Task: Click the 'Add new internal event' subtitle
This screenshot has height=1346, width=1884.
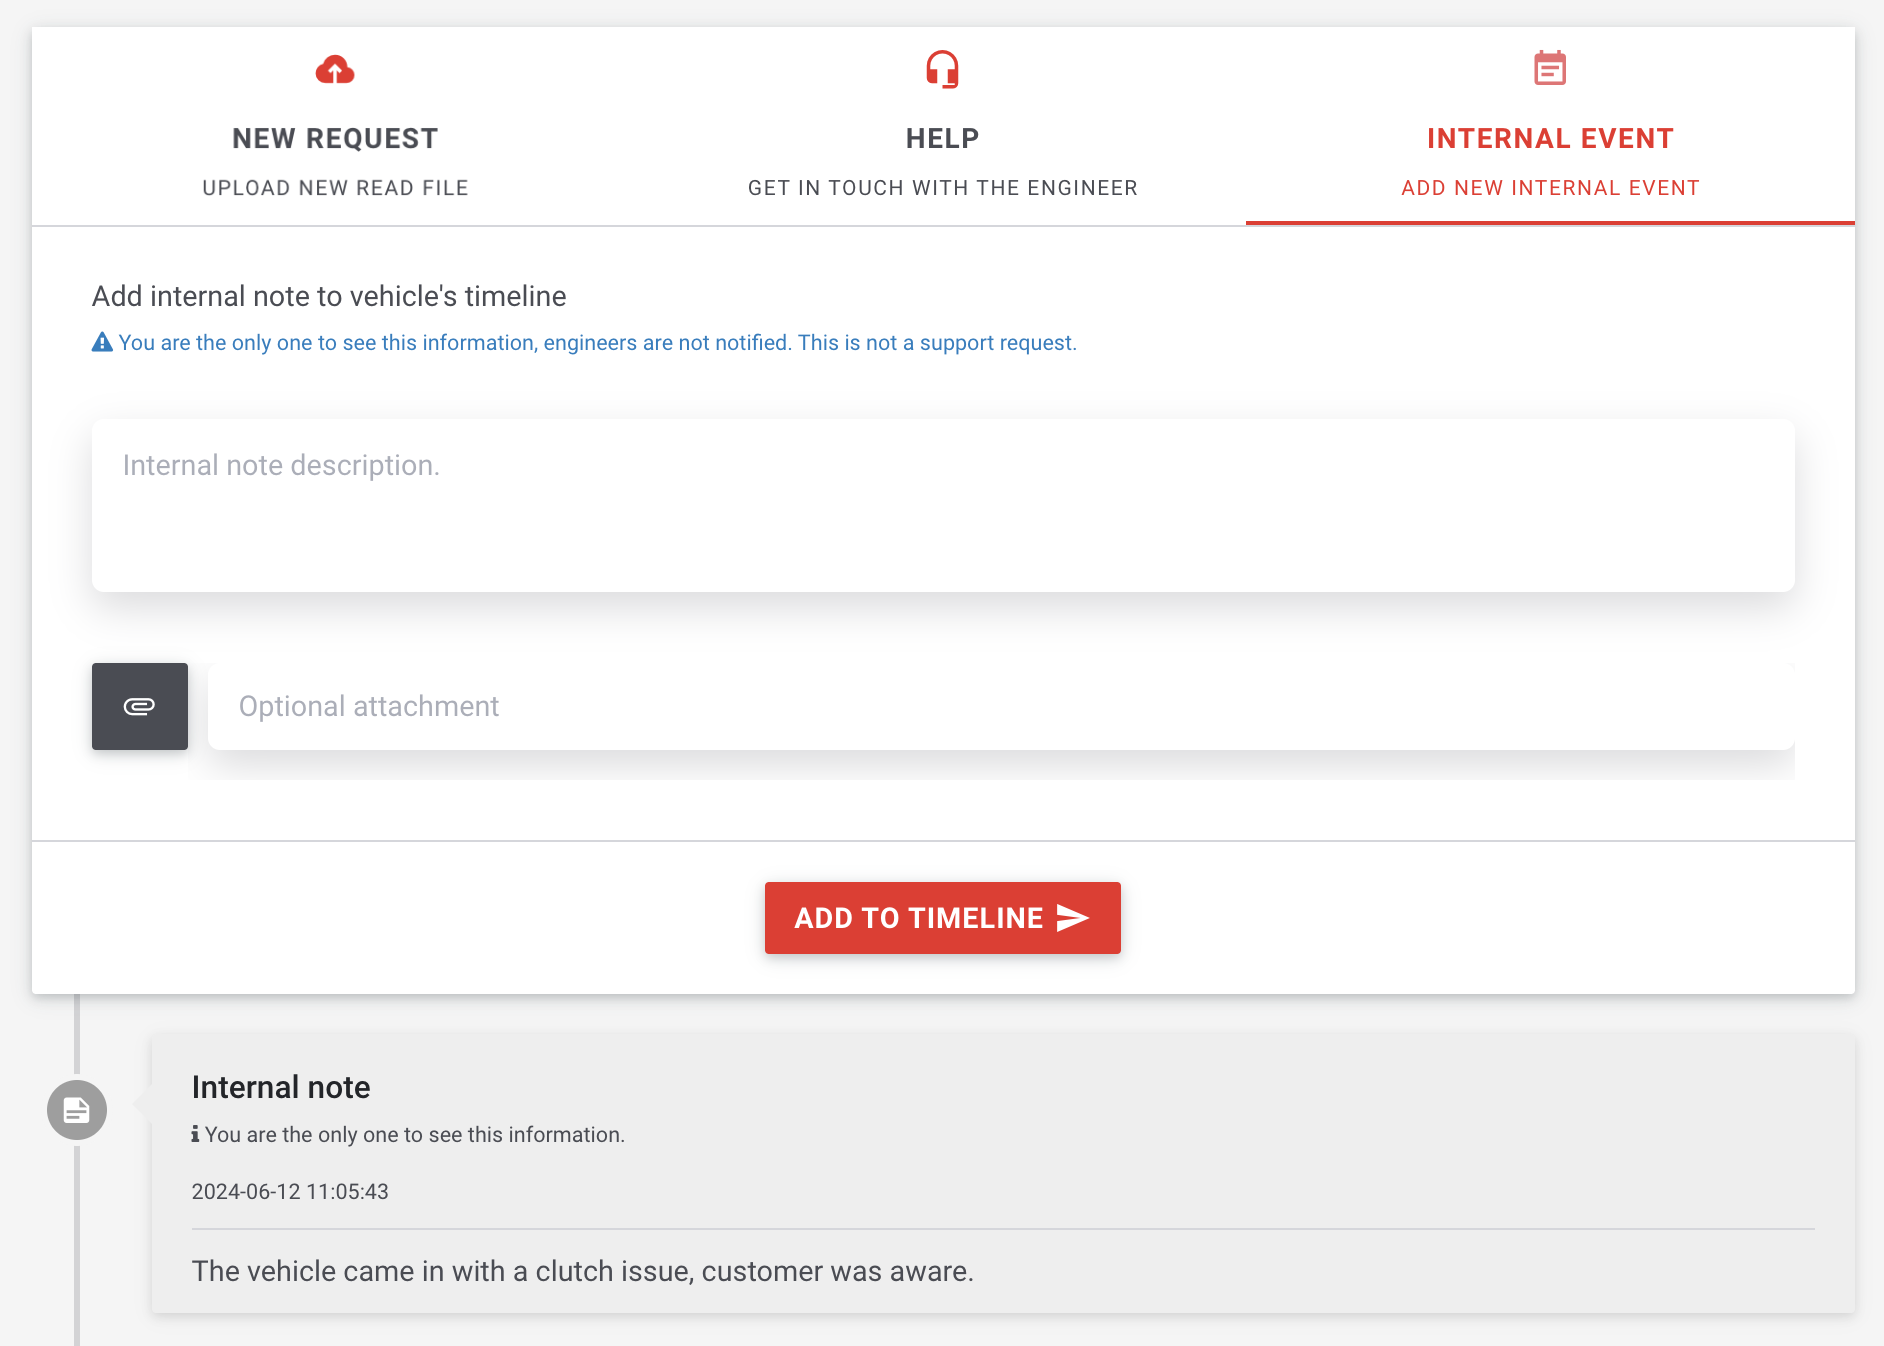Action: (1550, 188)
